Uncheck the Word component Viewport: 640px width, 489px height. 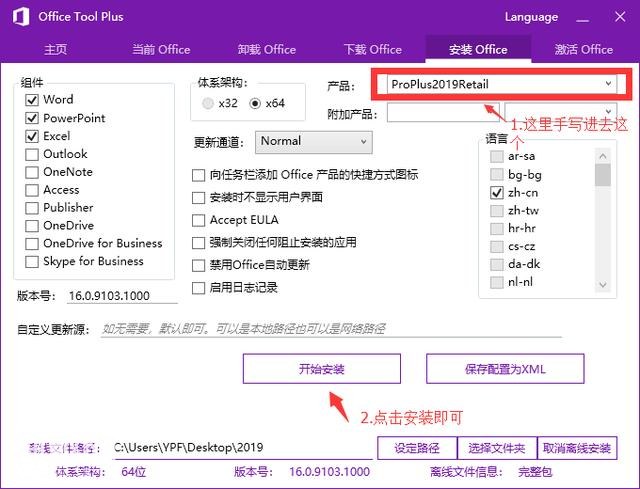32,100
